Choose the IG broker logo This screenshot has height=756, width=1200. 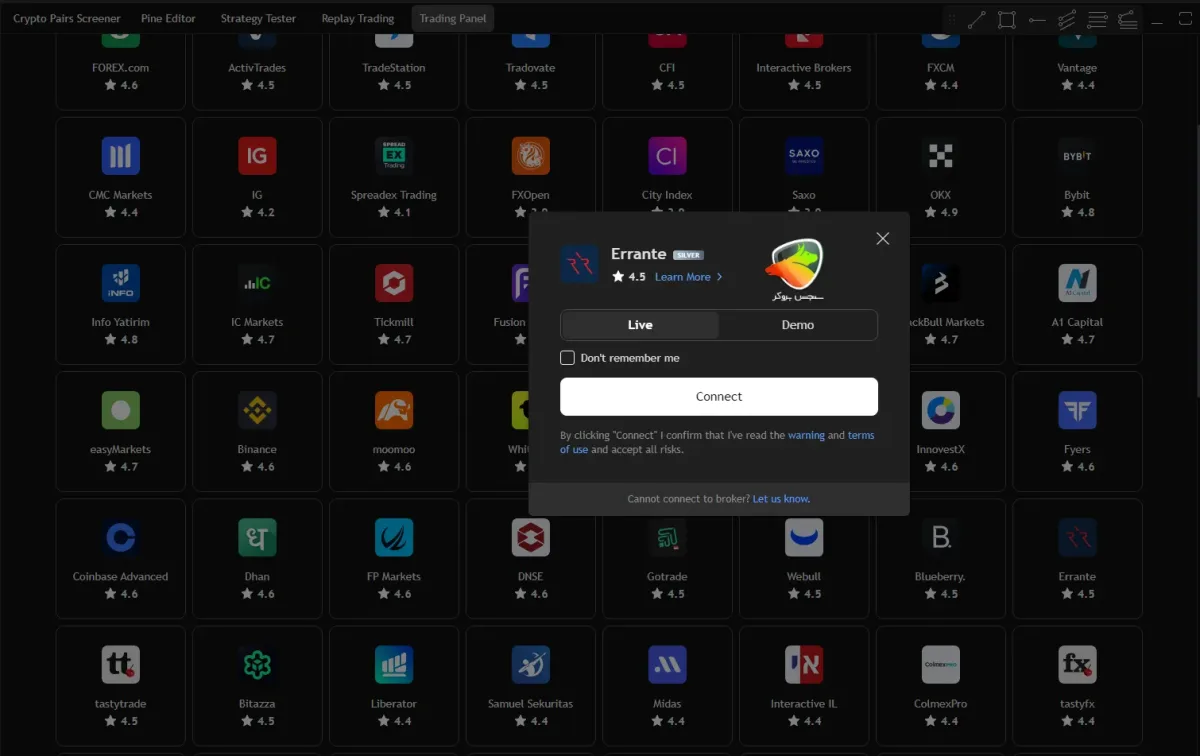pos(257,156)
